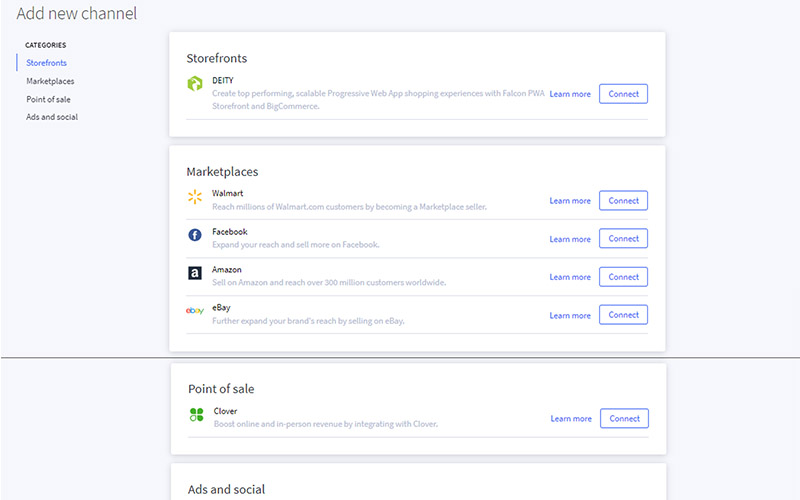Click 'Further expand your brand's reach' description
This screenshot has height=500, width=800.
pyautogui.click(x=308, y=321)
